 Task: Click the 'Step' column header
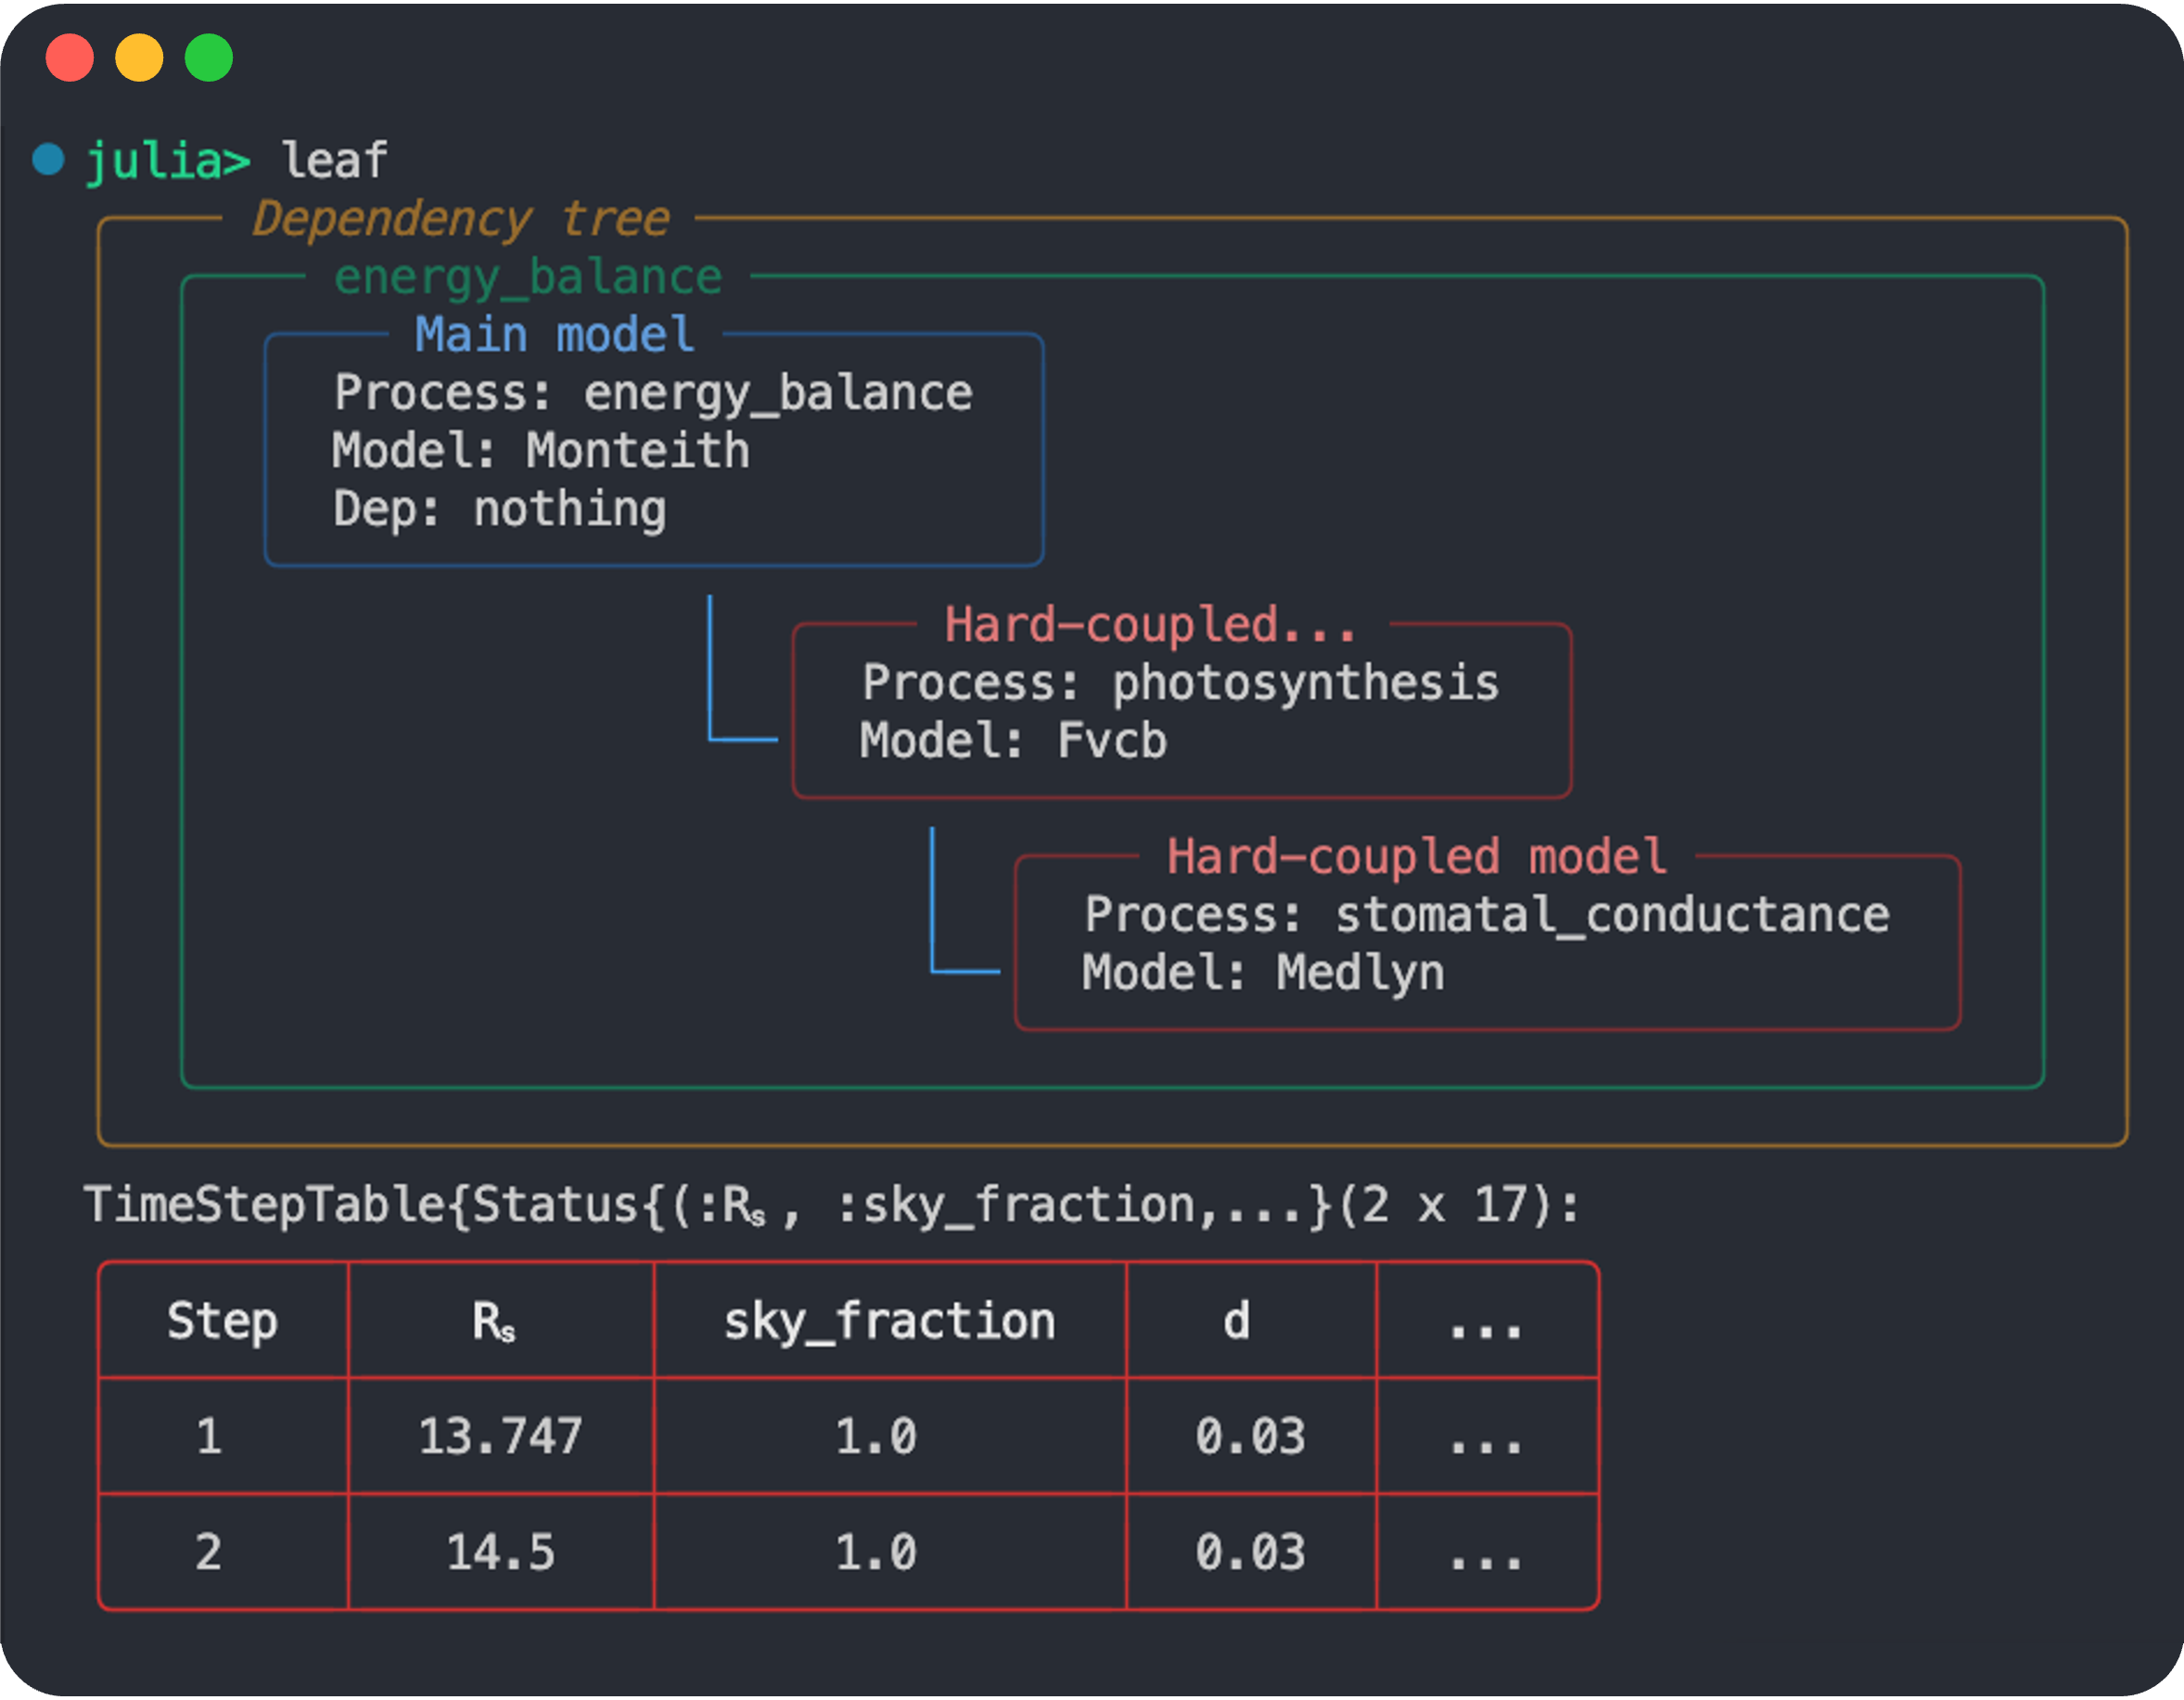click(223, 1322)
